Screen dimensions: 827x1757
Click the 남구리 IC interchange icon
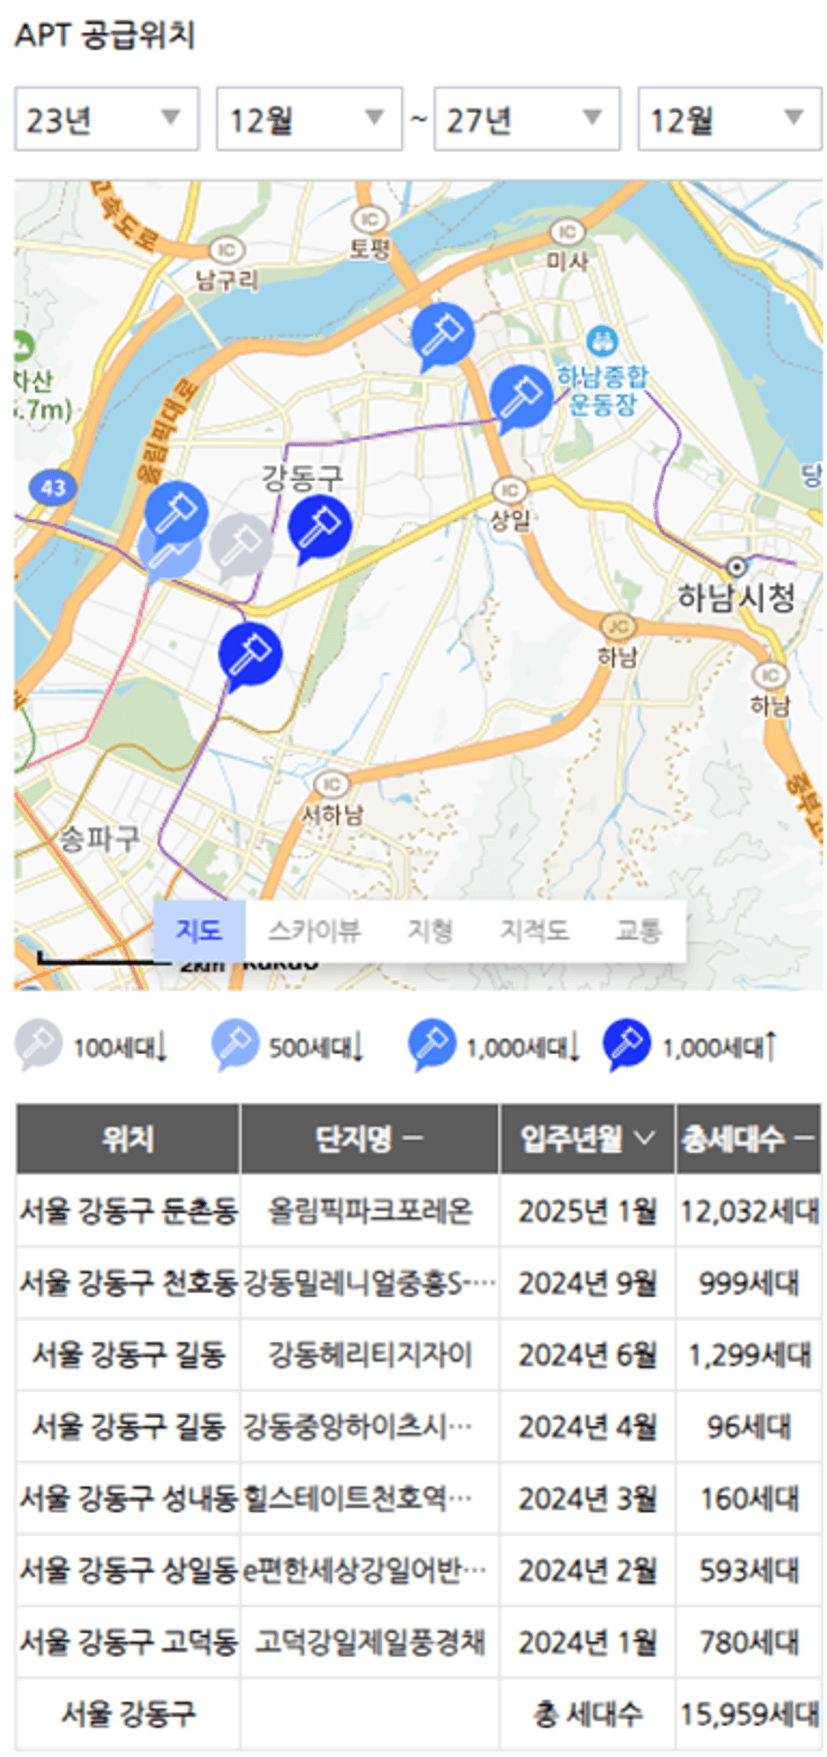click(227, 251)
